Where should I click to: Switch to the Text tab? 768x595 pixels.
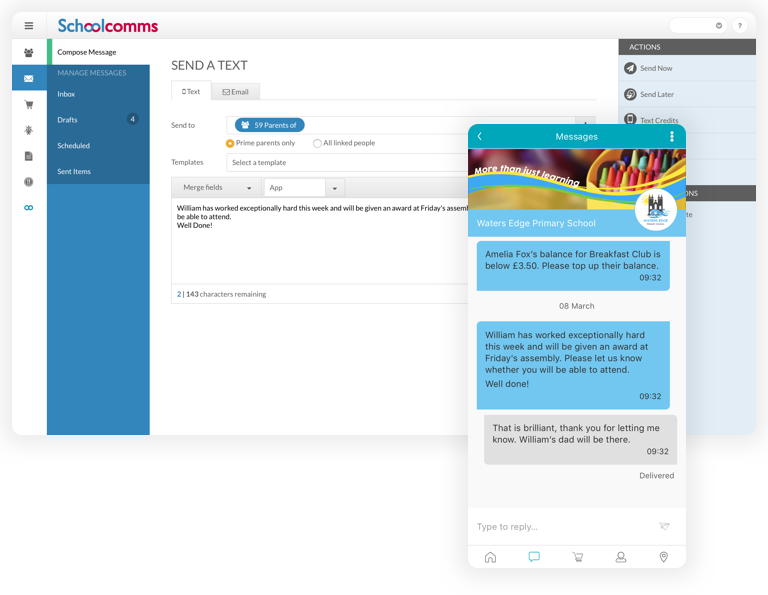tap(191, 91)
